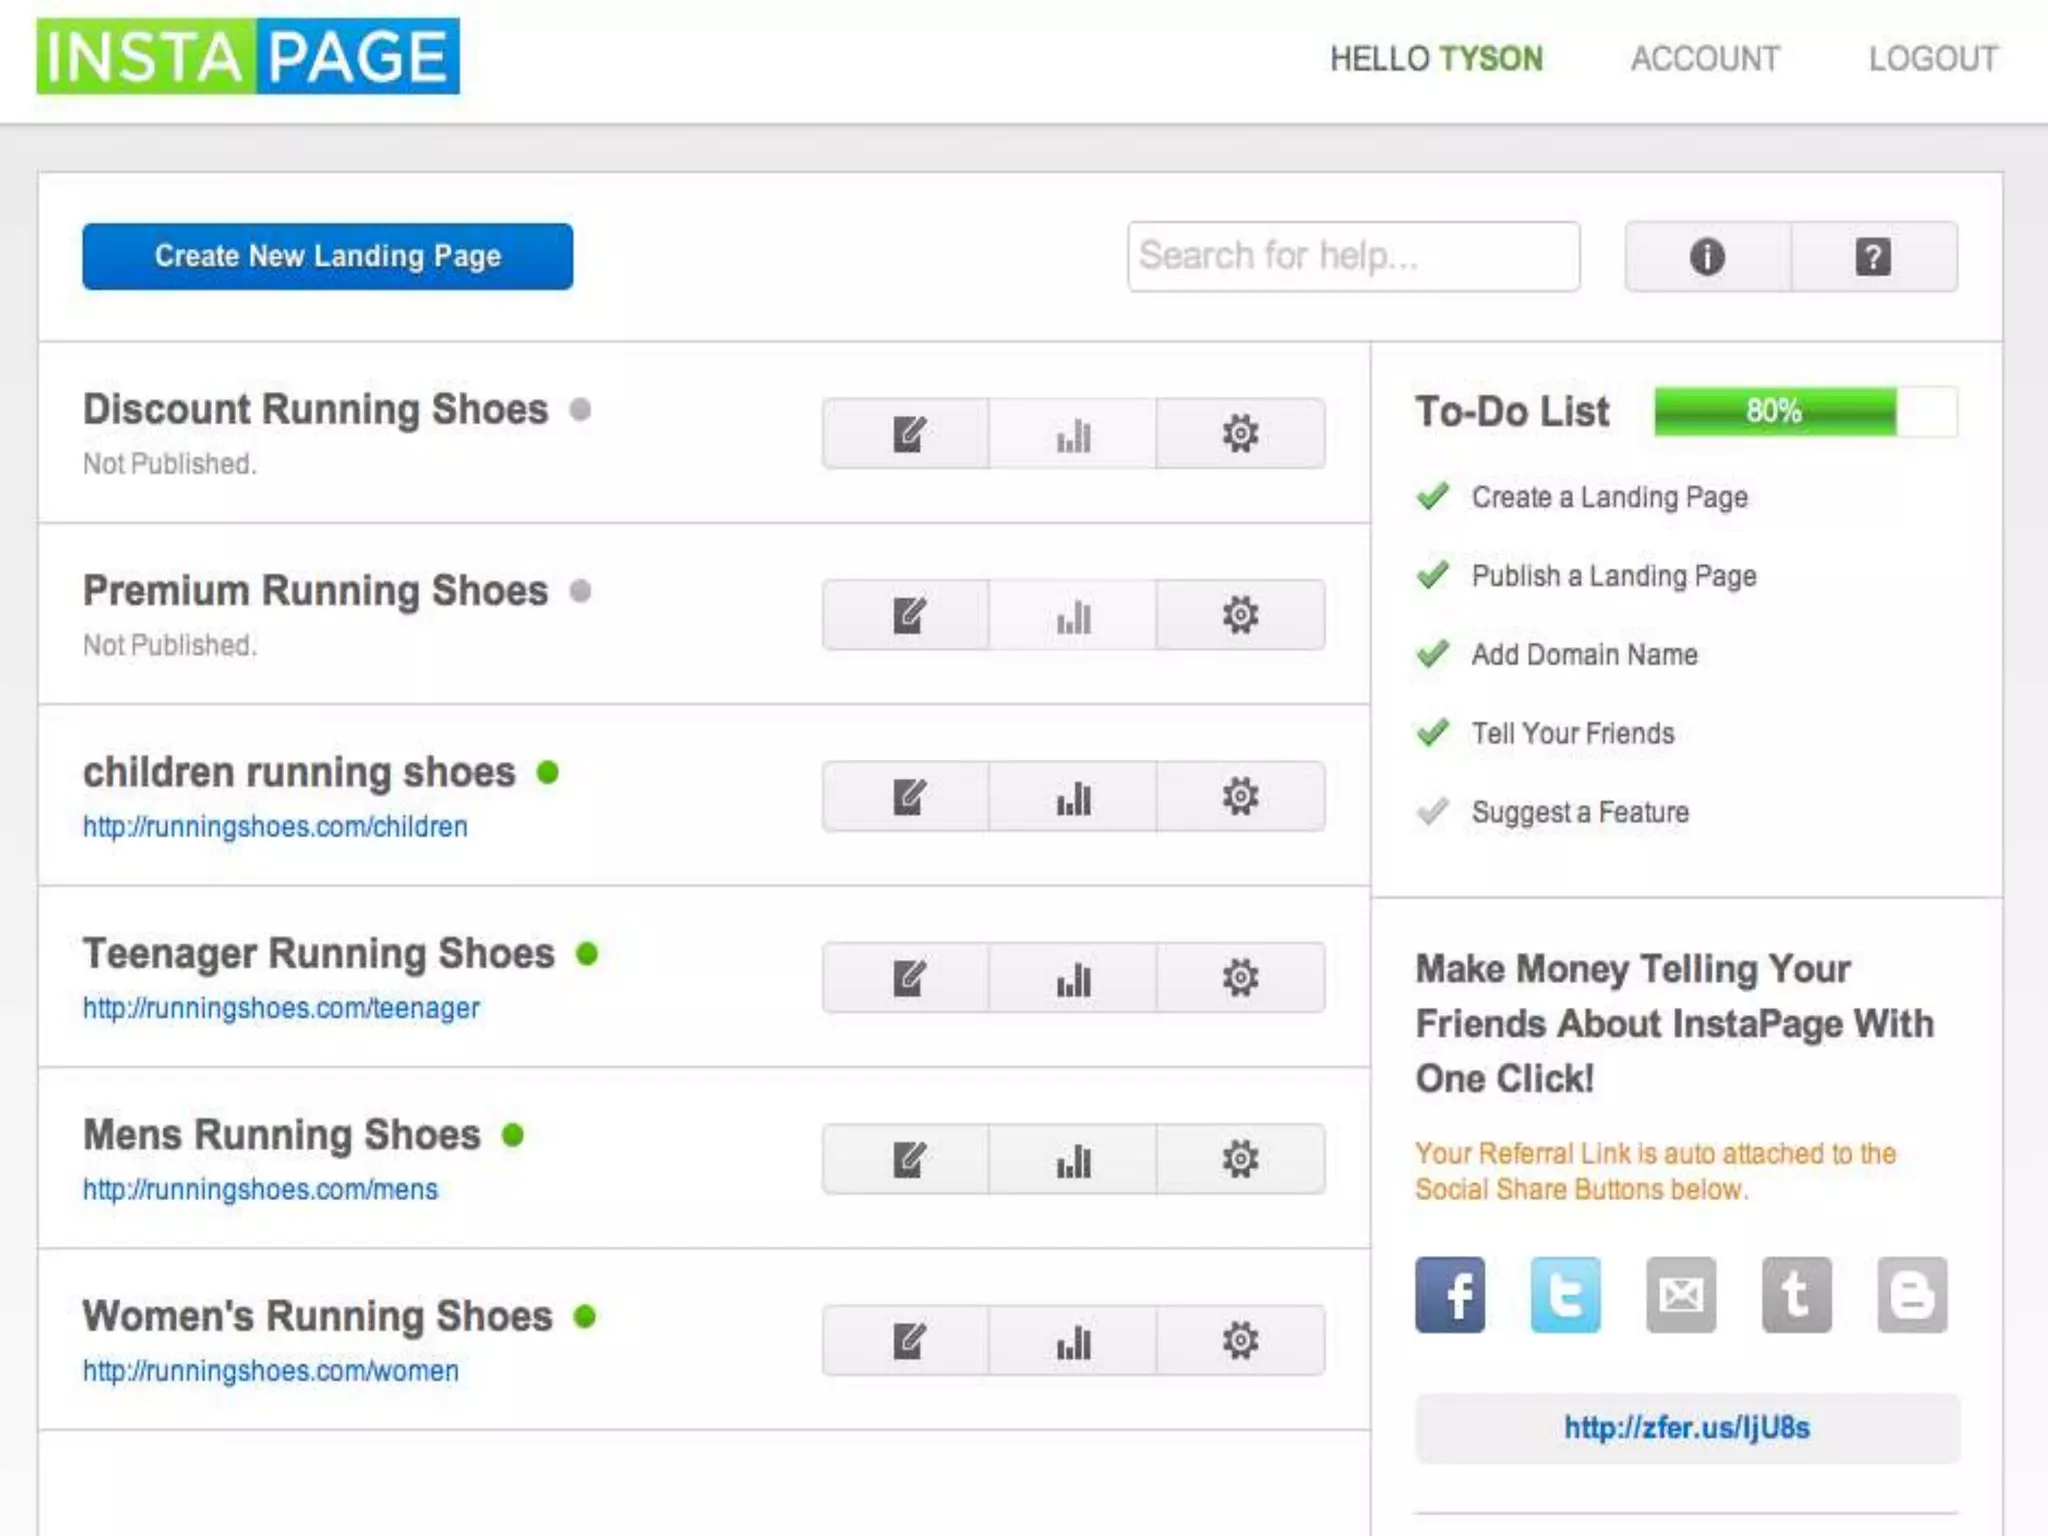Open the runningshoes.com/children link
Viewport: 2048px width, 1536px height.
tap(275, 827)
